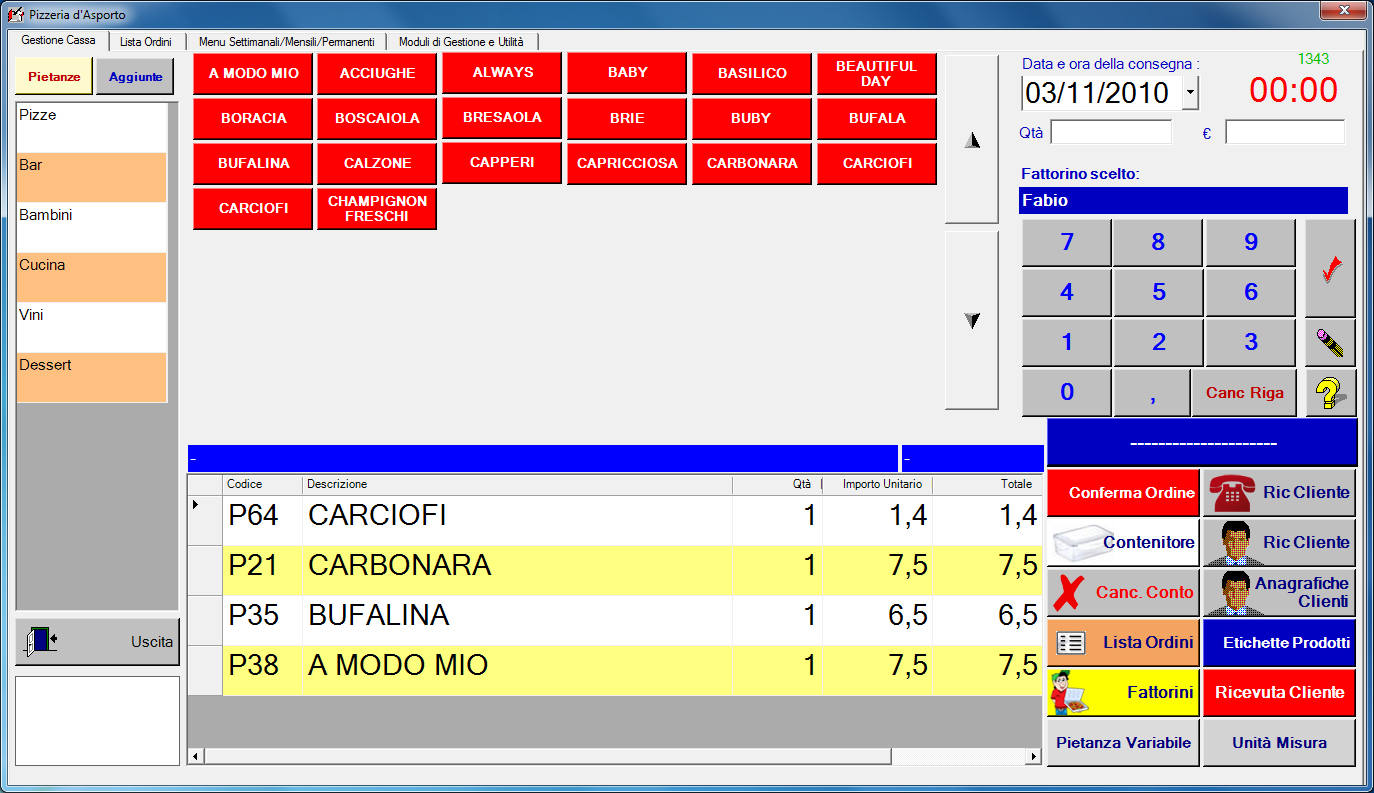
Task: Select the P35 BUFALINA order row
Action: click(615, 620)
